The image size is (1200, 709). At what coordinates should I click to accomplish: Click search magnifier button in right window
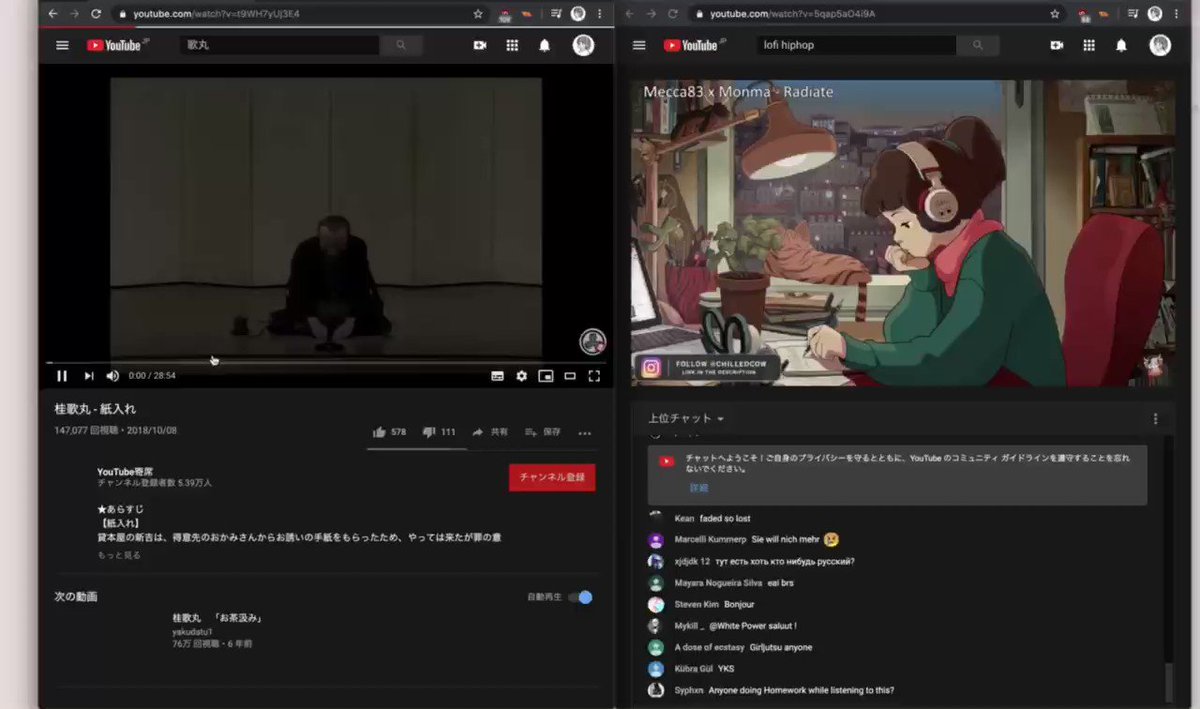978,45
